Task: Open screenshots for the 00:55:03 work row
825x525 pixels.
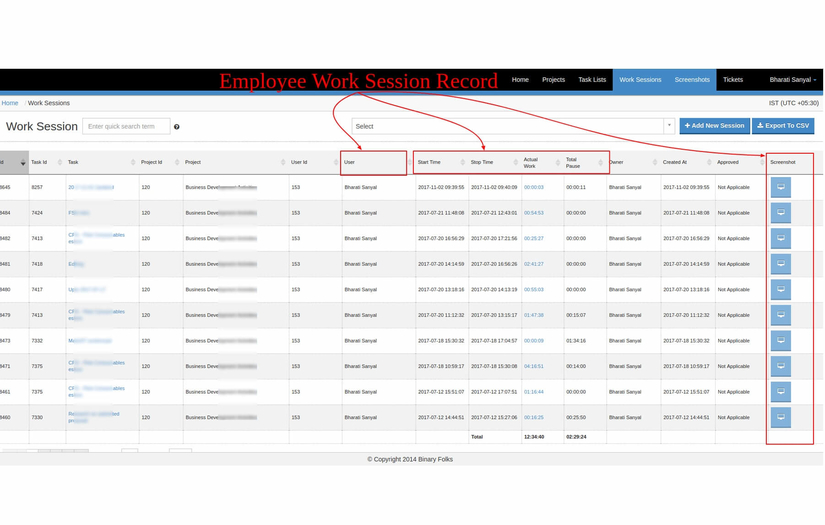Action: 780,289
